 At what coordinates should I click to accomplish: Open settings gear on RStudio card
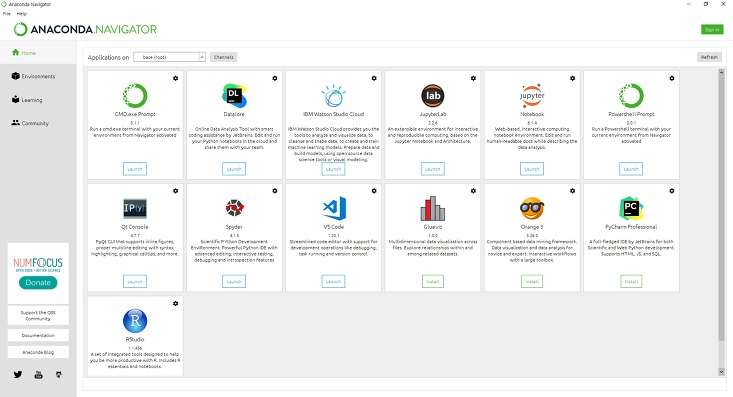click(176, 303)
